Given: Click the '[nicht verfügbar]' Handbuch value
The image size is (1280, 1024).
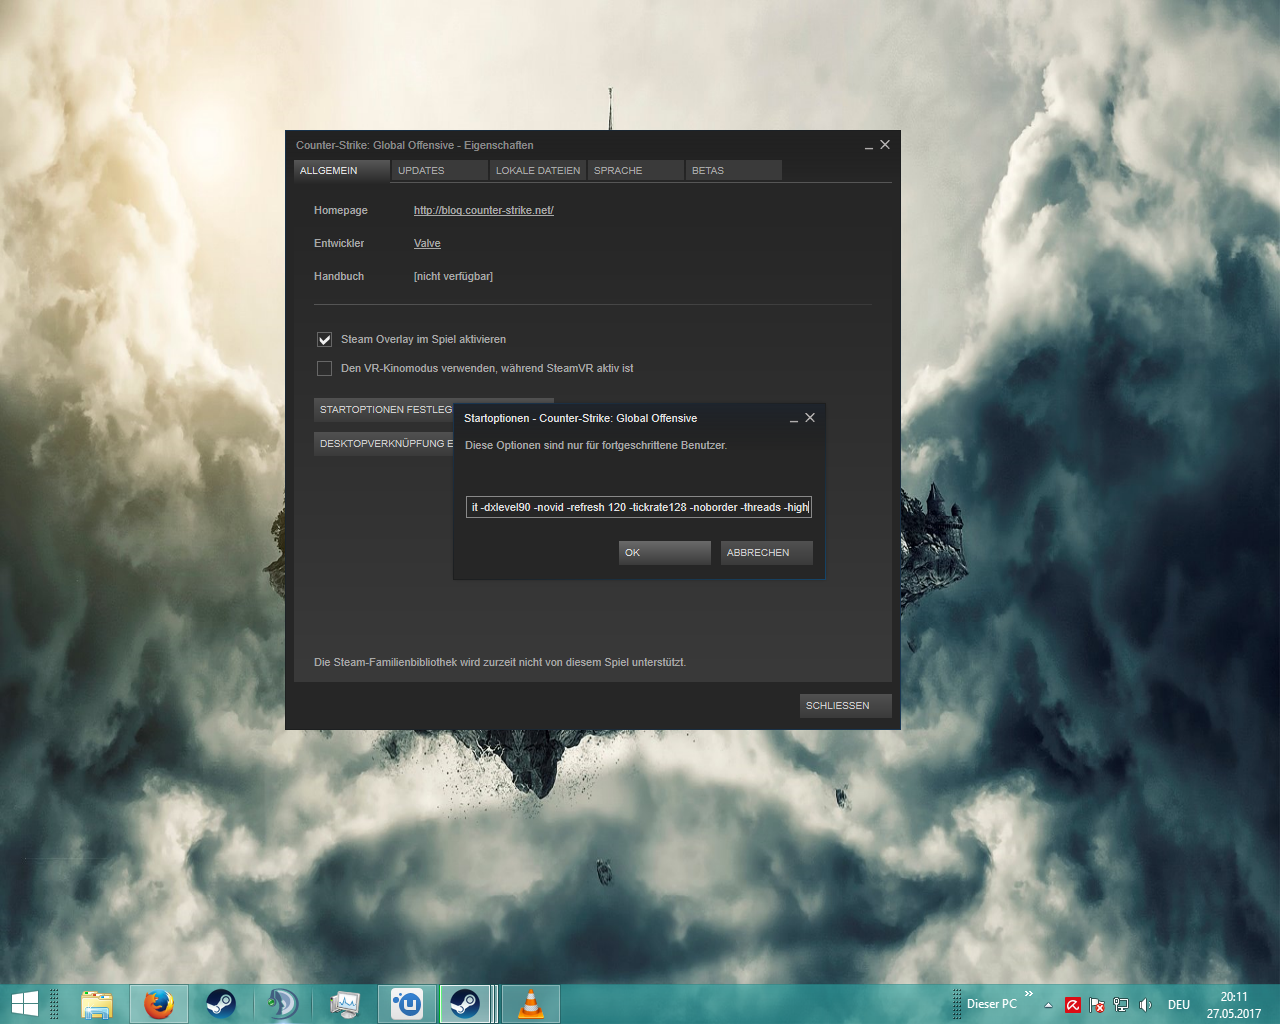Looking at the screenshot, I should tap(453, 276).
